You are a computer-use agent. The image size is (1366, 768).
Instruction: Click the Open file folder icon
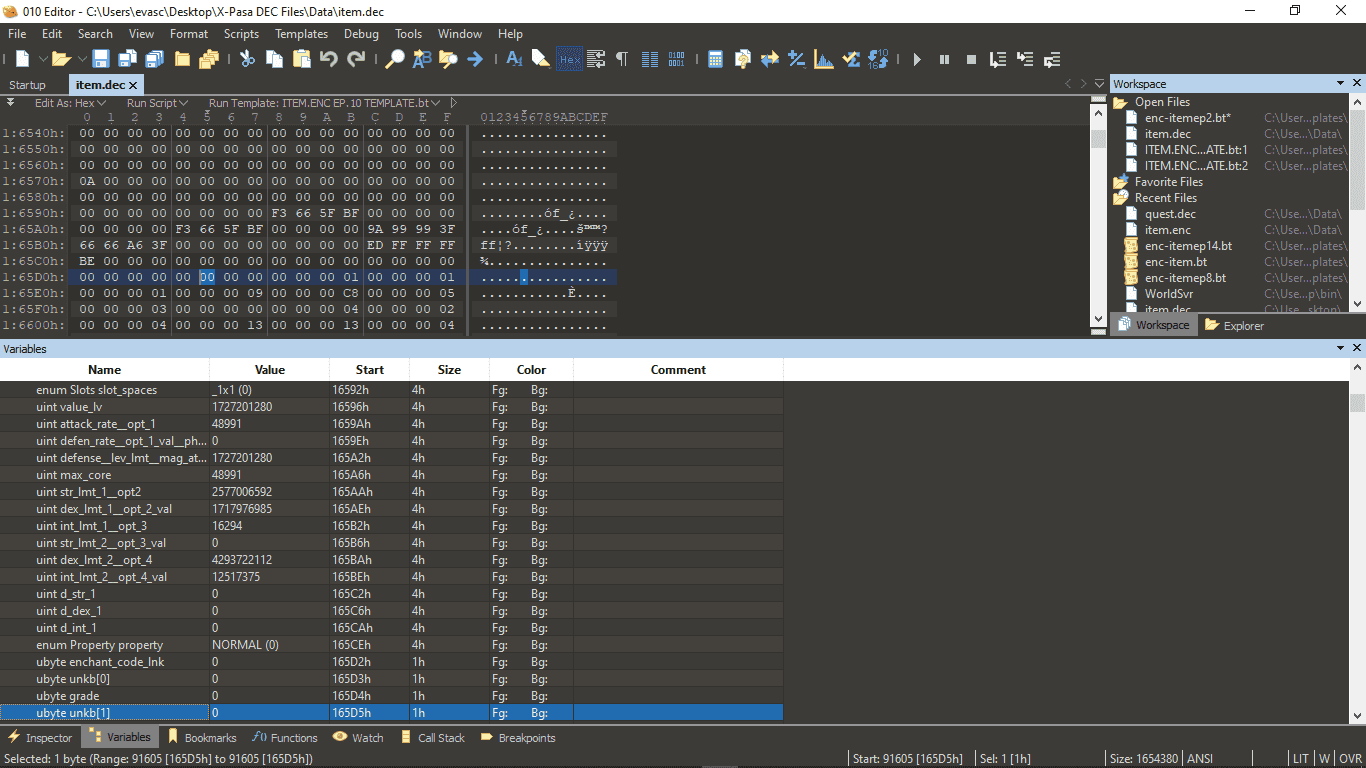tap(61, 59)
